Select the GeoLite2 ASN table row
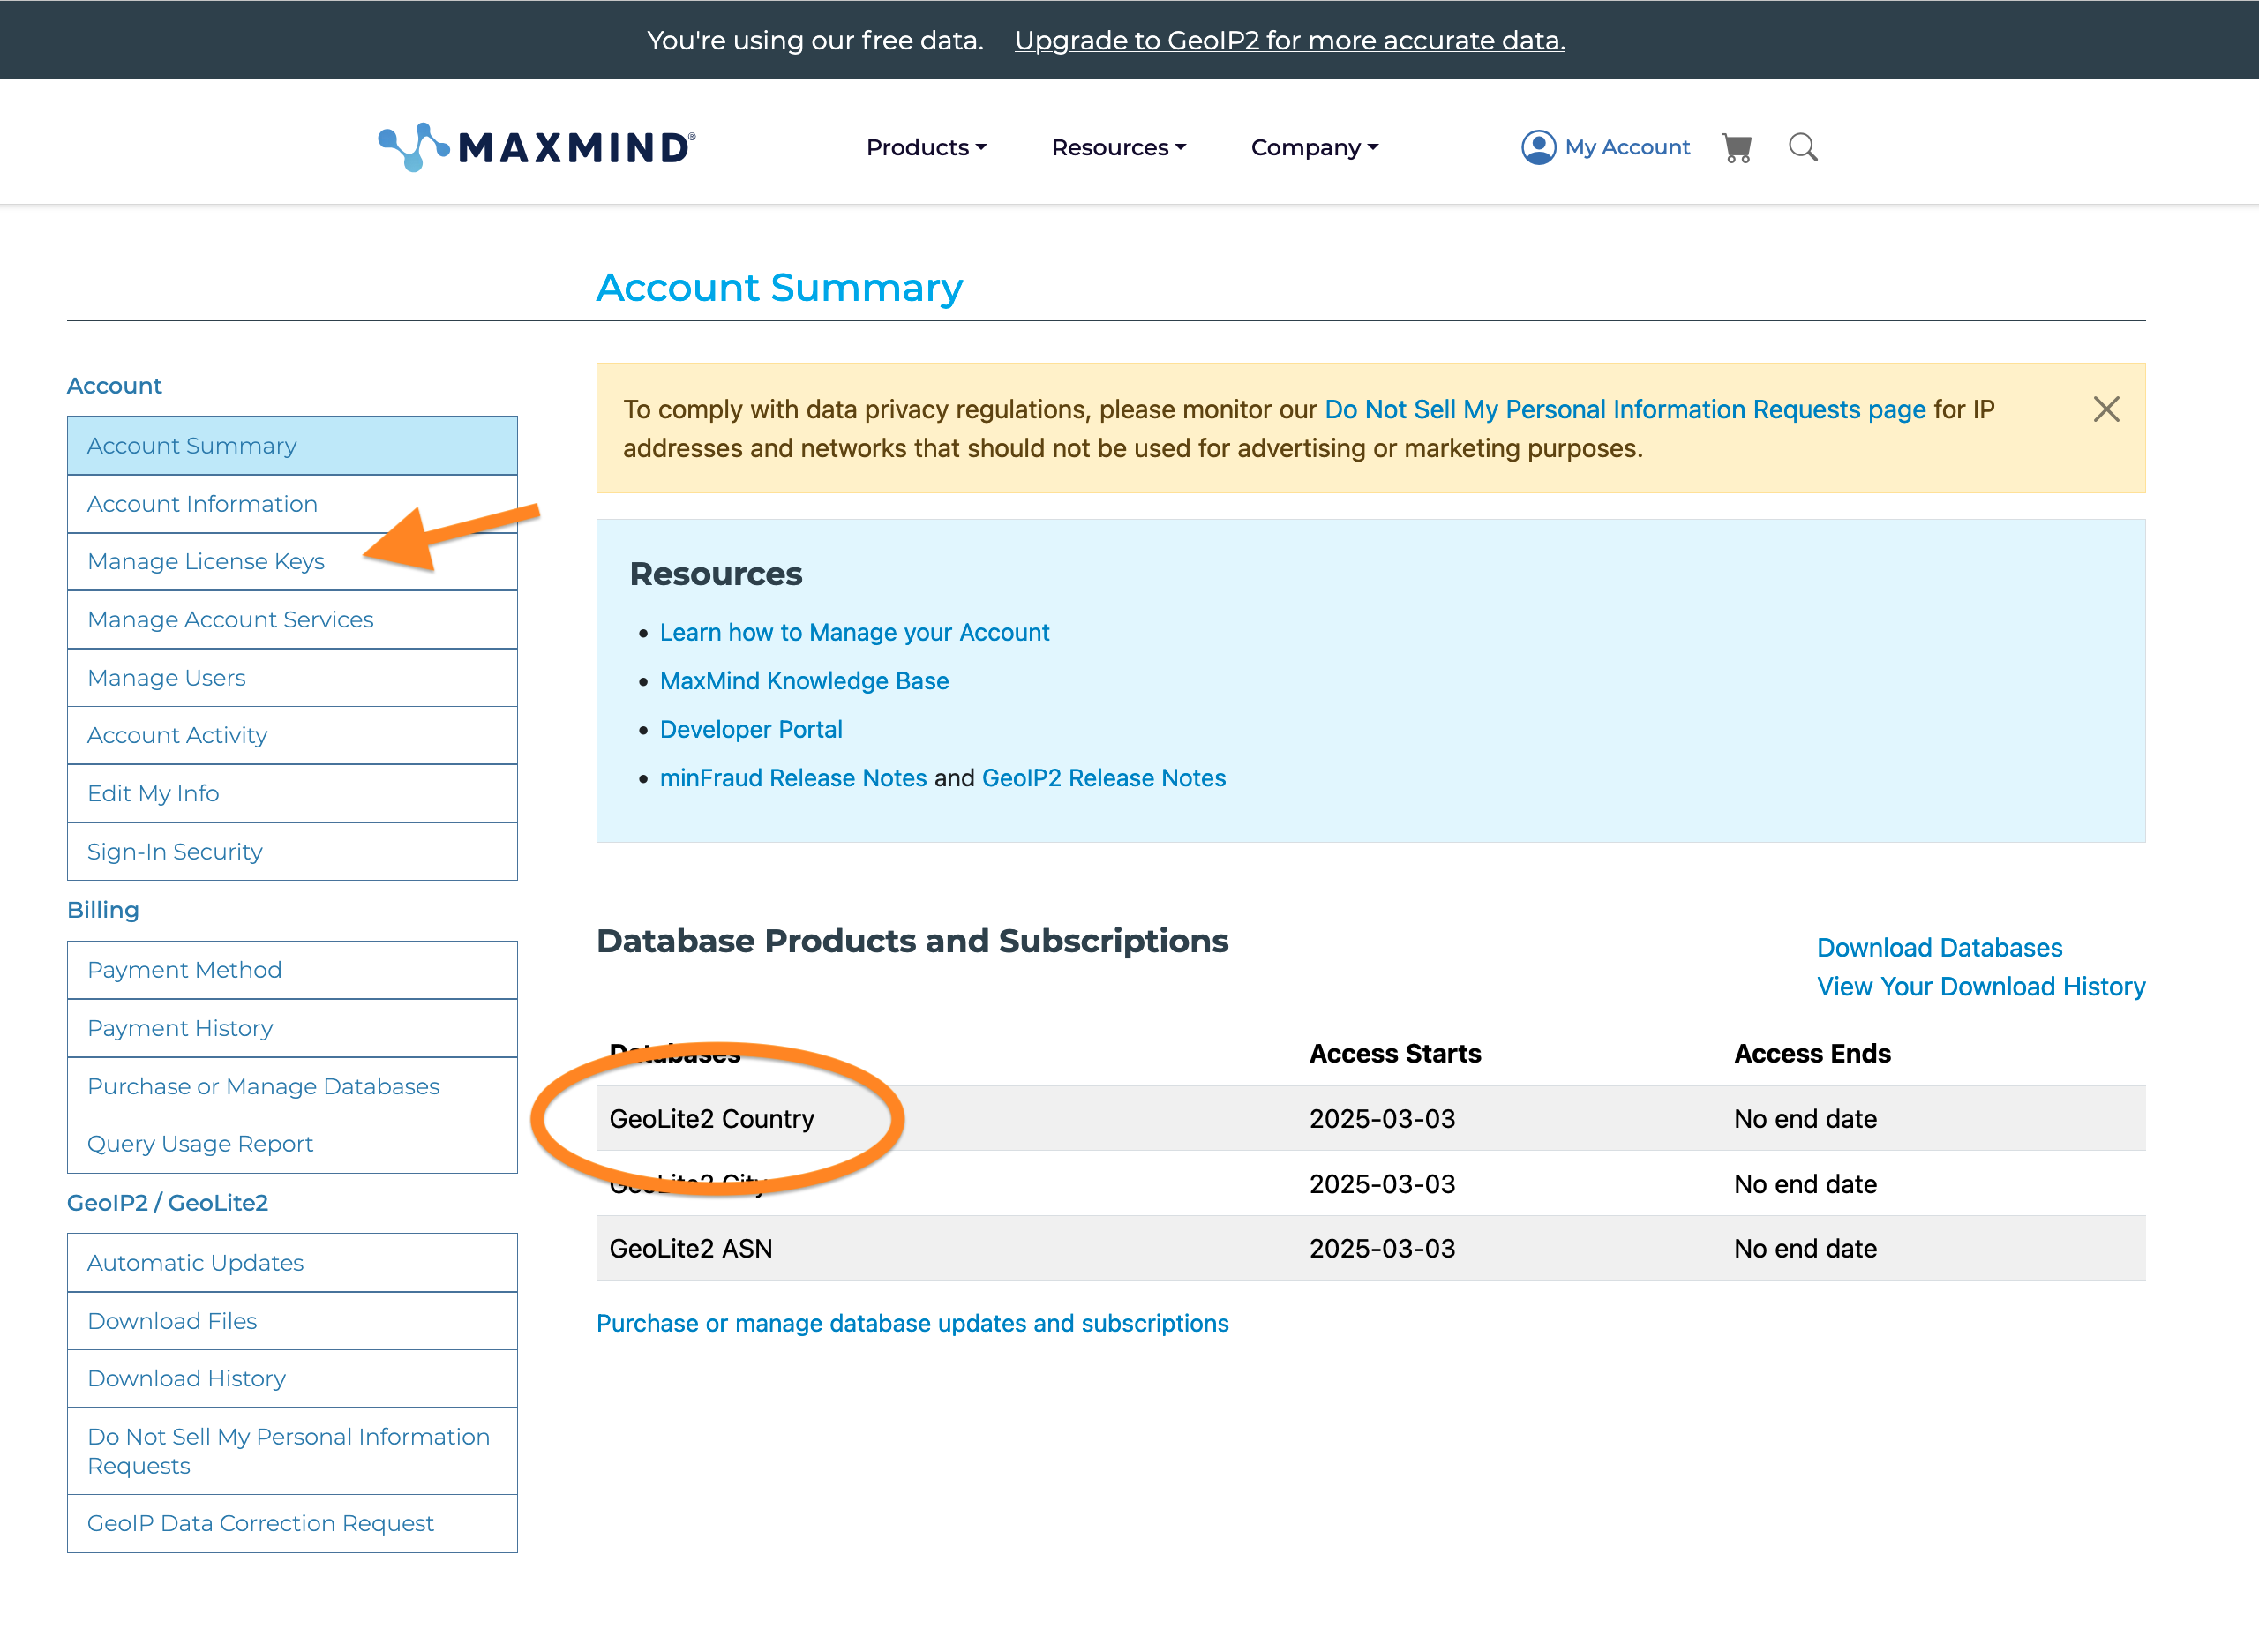 point(691,1248)
